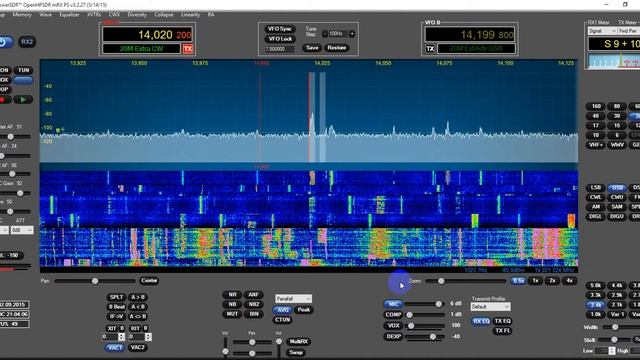
Task: Open the ATT attenuator dropdown
Action: point(22,231)
